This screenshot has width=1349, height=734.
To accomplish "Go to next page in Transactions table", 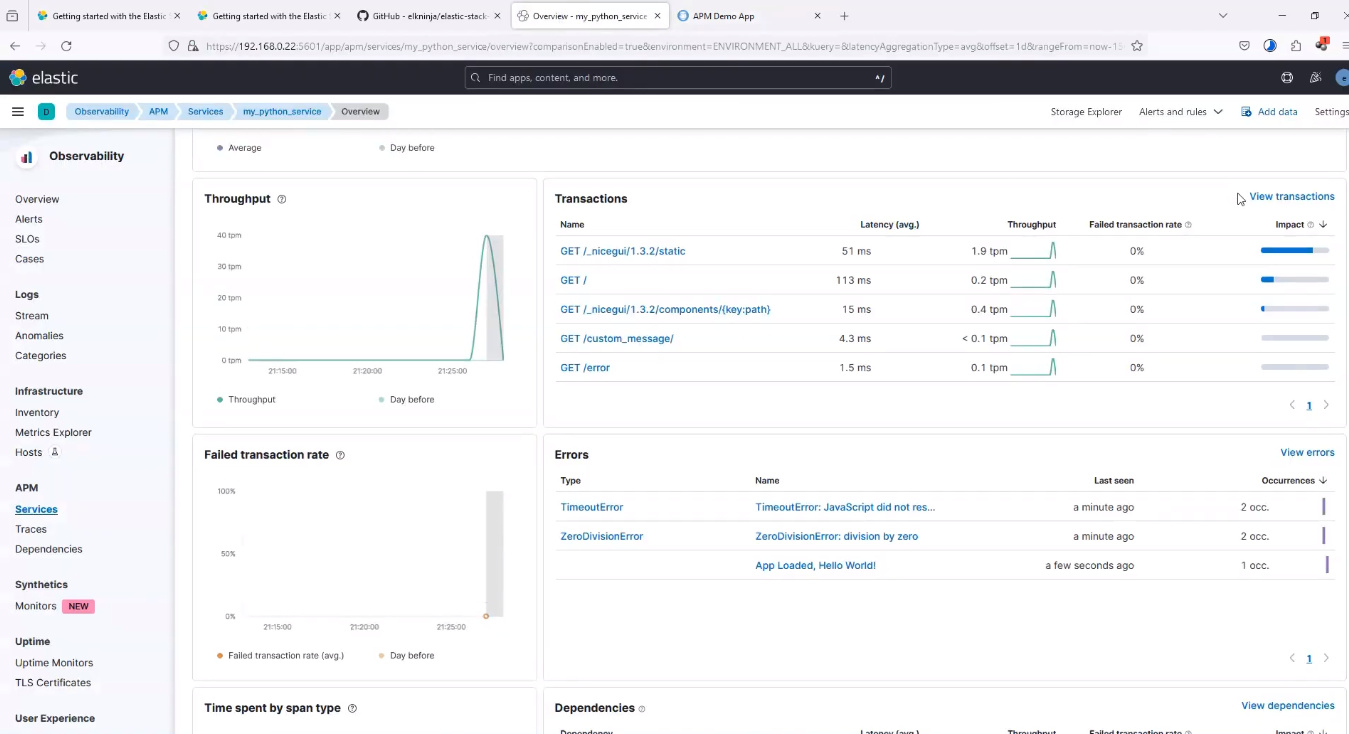I will (1326, 405).
